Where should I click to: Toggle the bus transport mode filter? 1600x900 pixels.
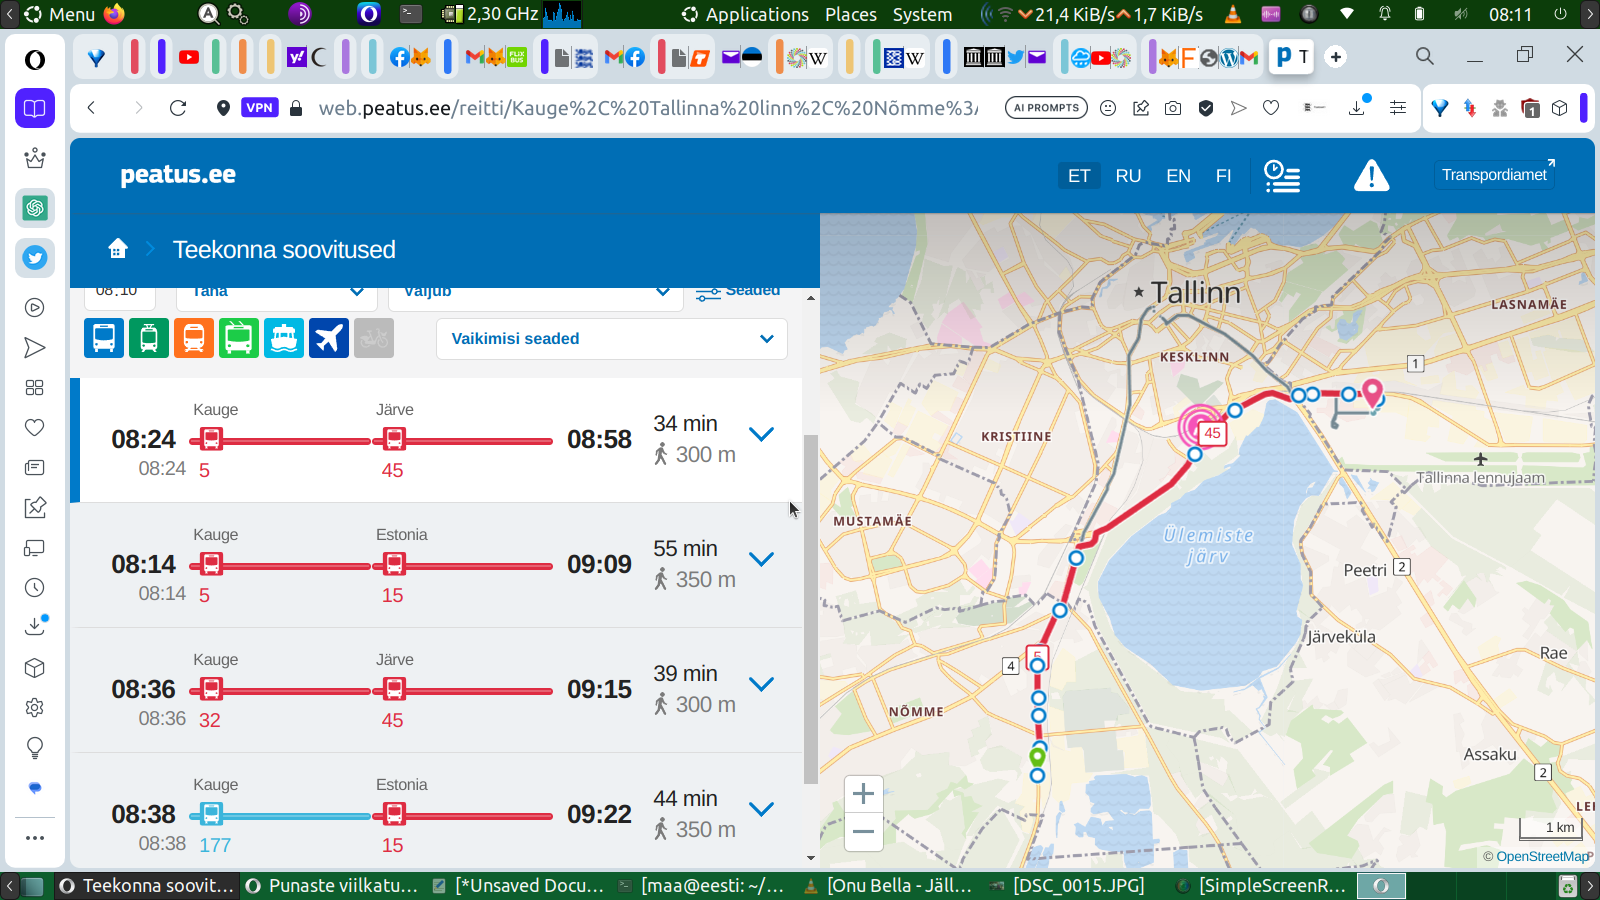pos(104,338)
